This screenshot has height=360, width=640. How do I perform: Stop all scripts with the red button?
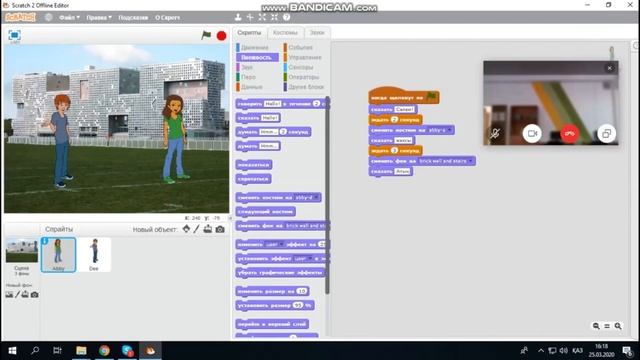click(222, 36)
